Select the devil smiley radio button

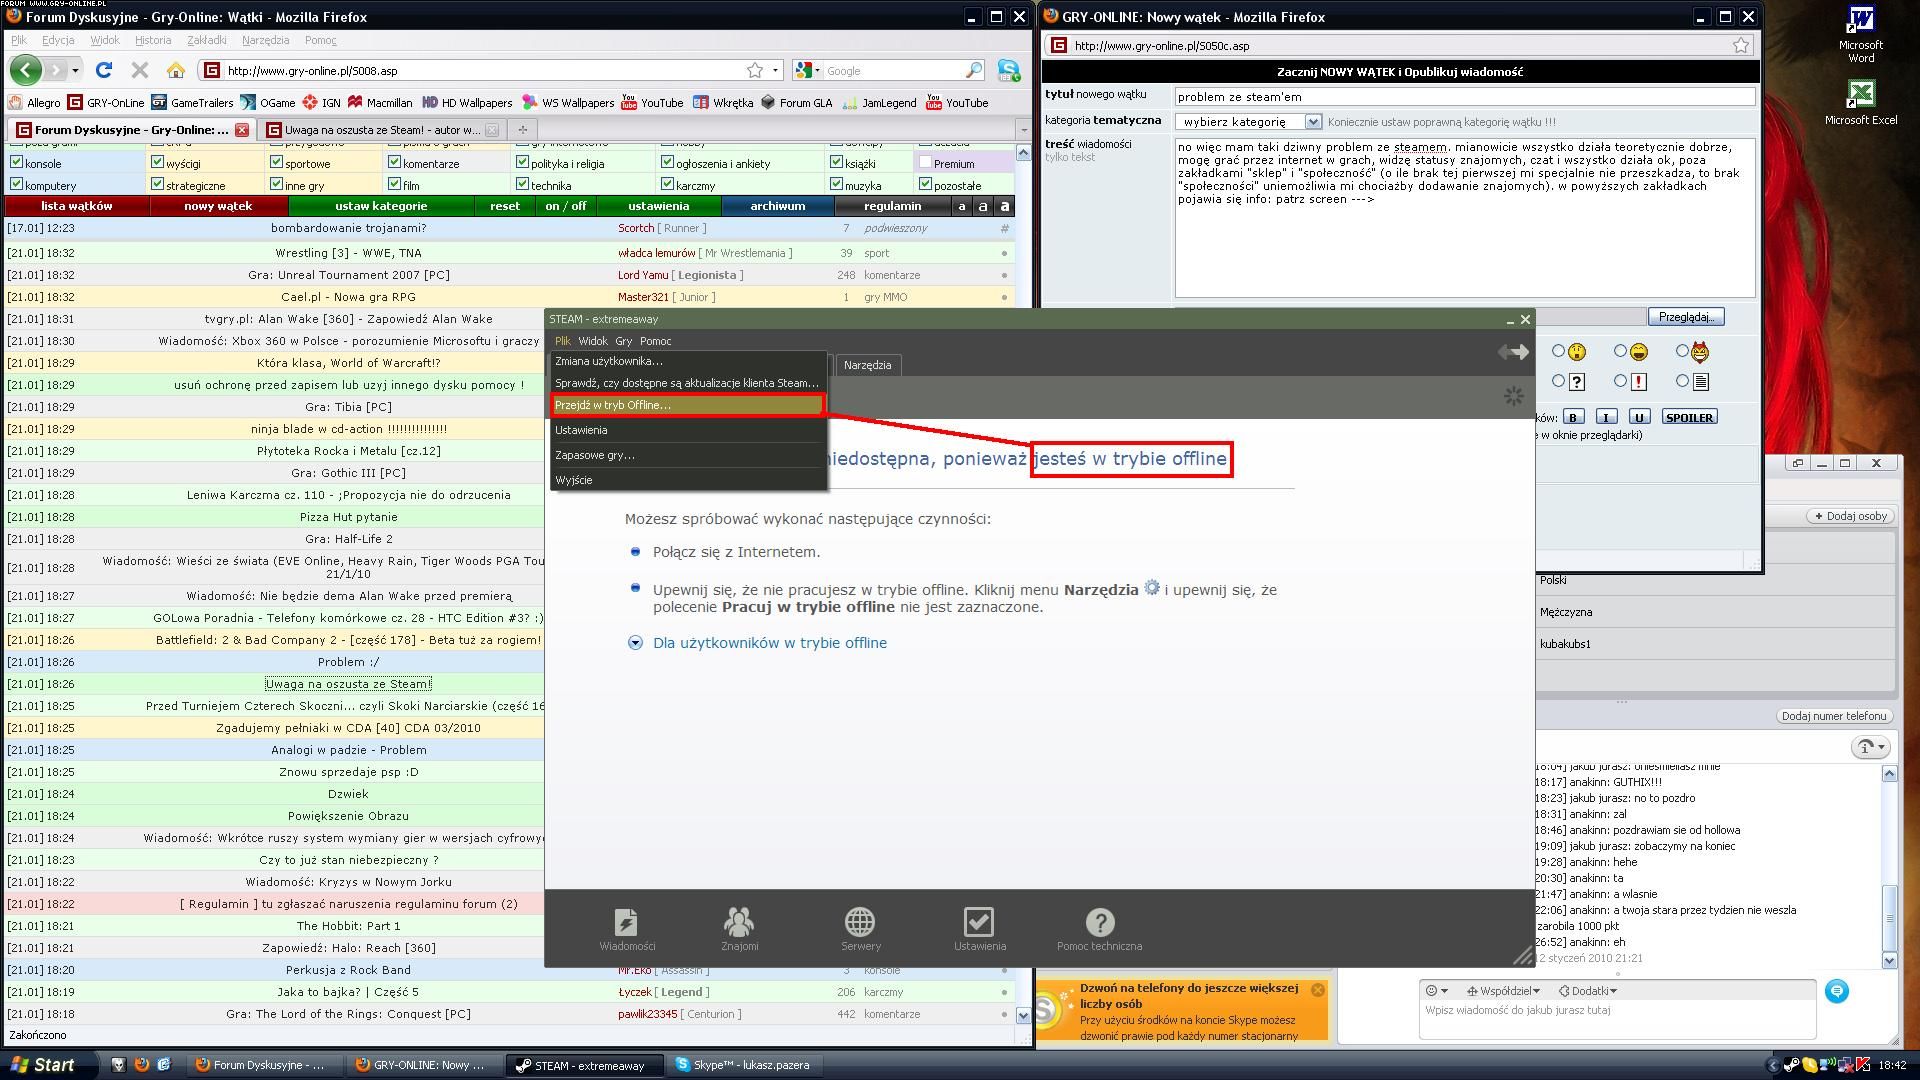point(1682,351)
